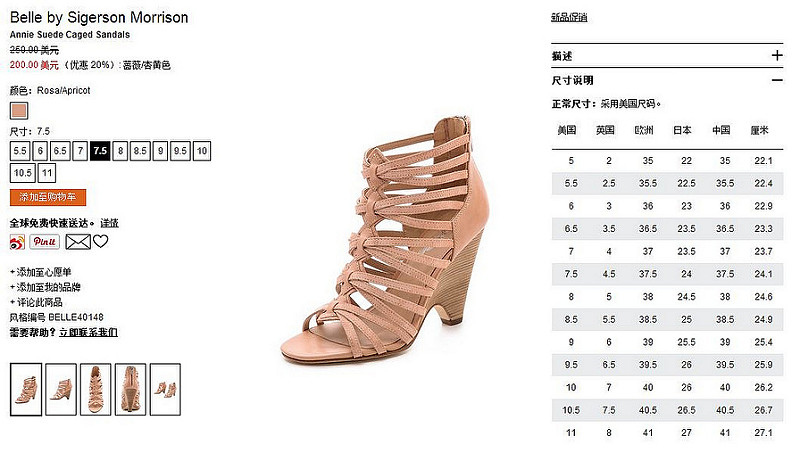
Task: View the front-view shoe thumbnail
Action: click(95, 389)
